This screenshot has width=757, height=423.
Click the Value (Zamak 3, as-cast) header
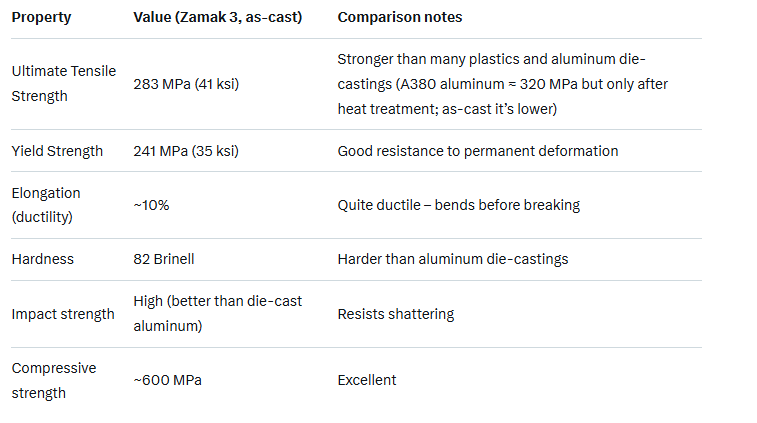point(218,18)
